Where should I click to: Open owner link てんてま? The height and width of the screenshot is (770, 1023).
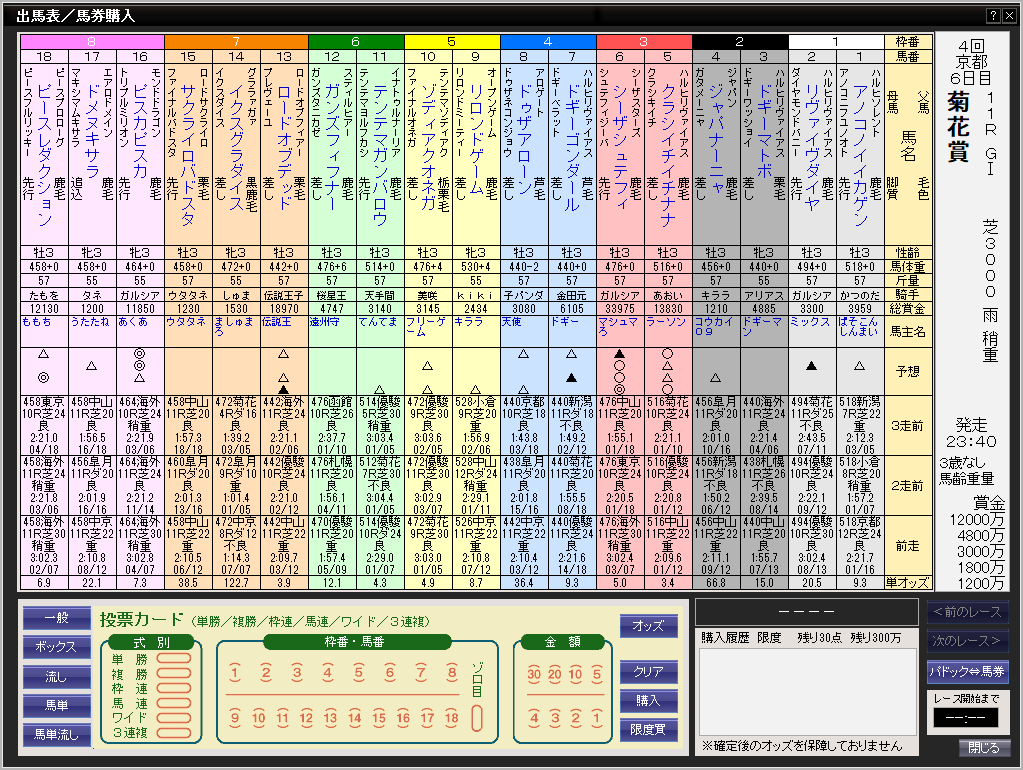pos(378,322)
